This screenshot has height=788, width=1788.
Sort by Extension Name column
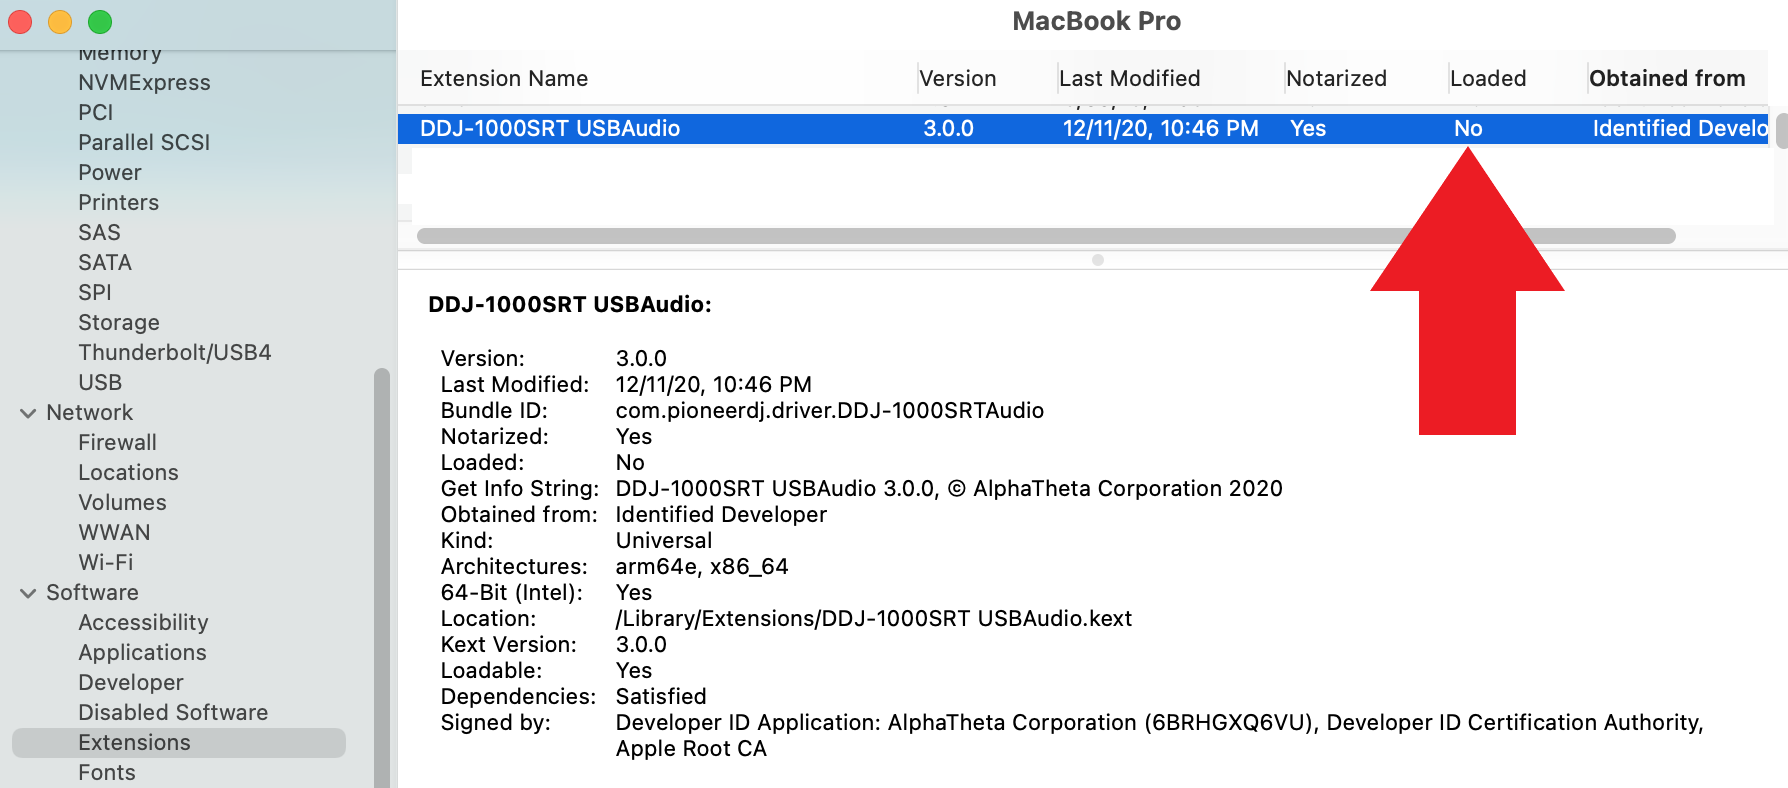504,79
